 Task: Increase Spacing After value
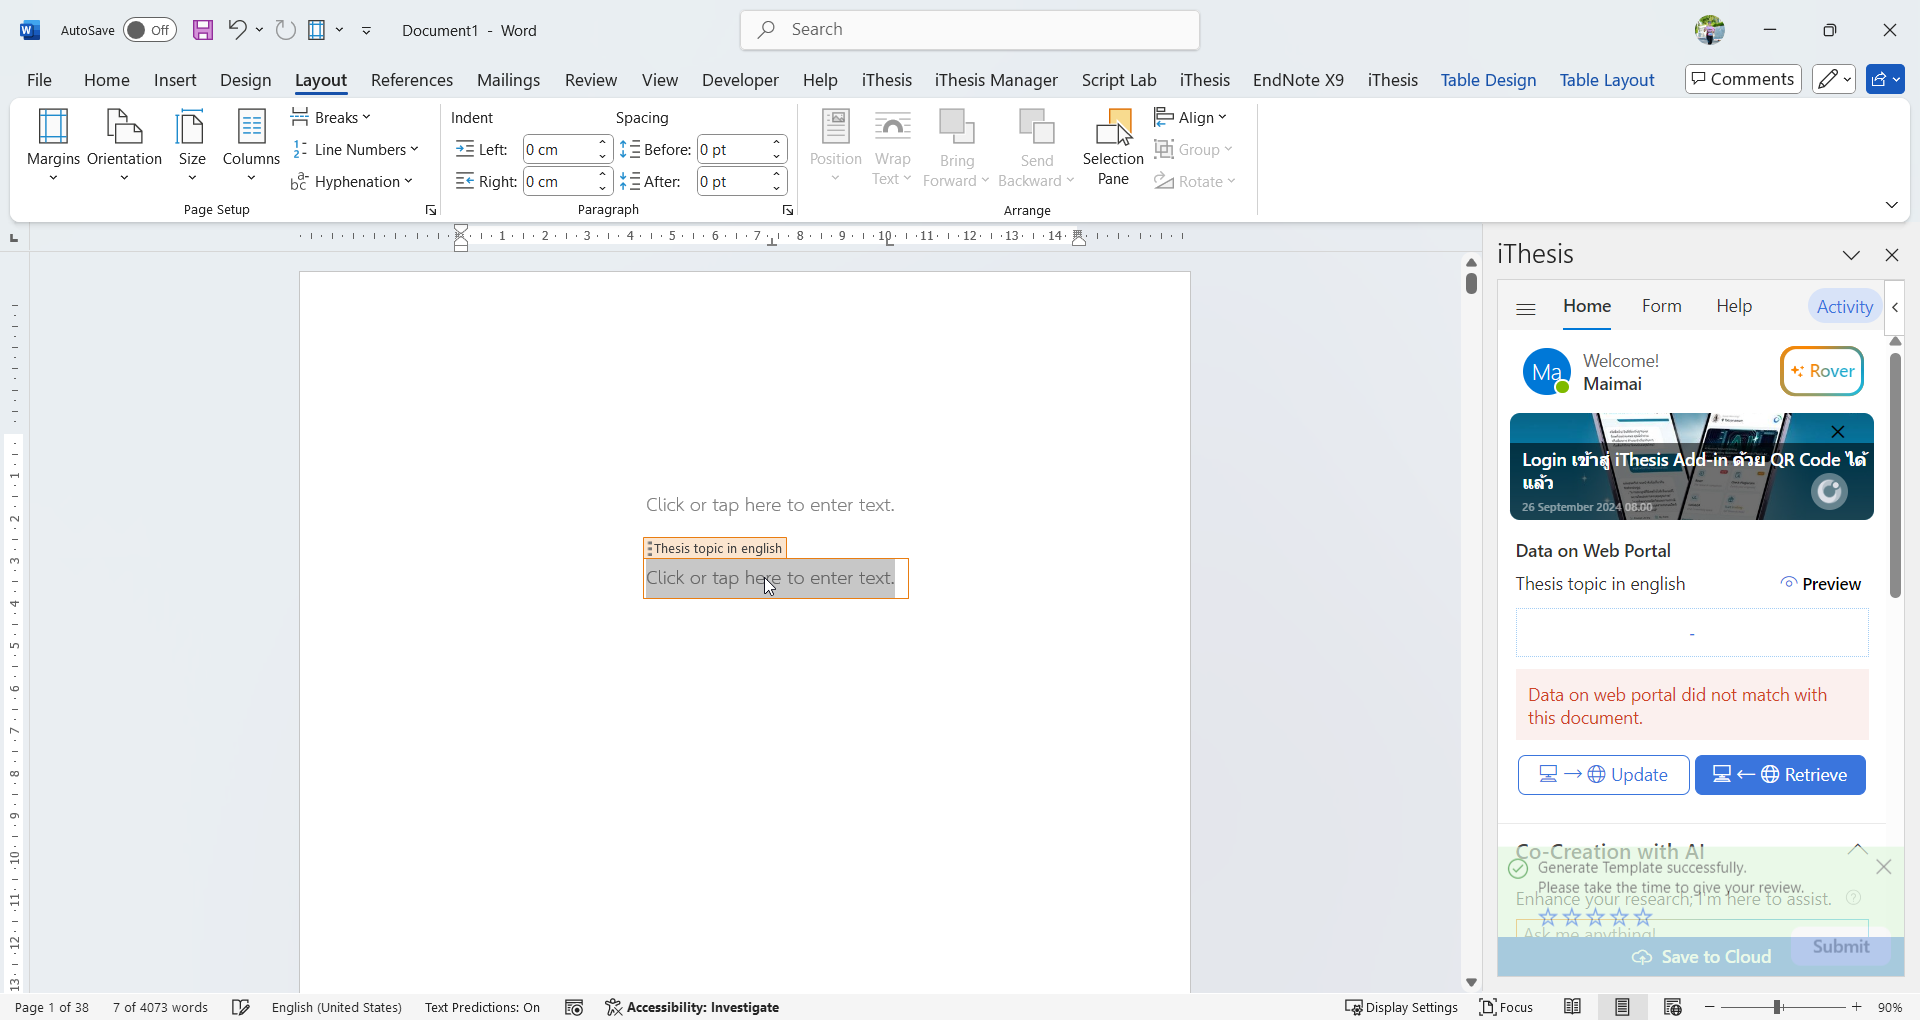[x=777, y=175]
